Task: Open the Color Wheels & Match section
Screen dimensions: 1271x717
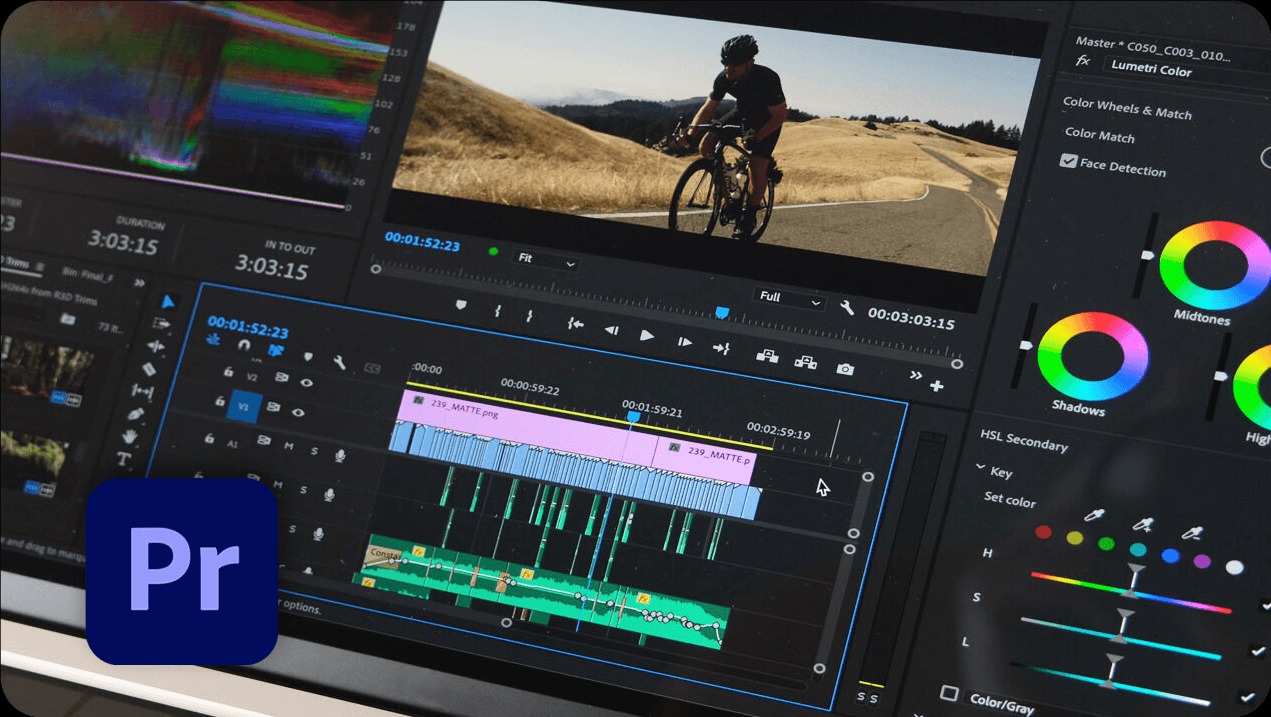Action: [x=1126, y=108]
